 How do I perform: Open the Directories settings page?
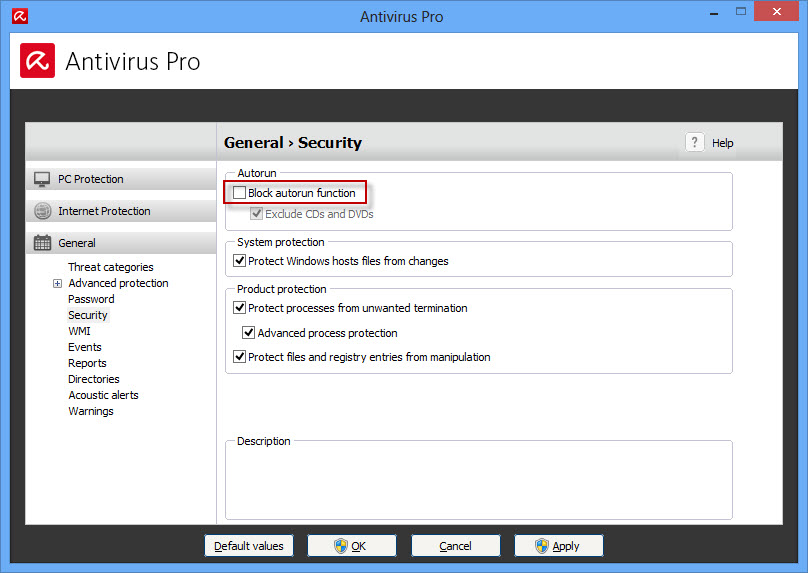click(x=94, y=379)
